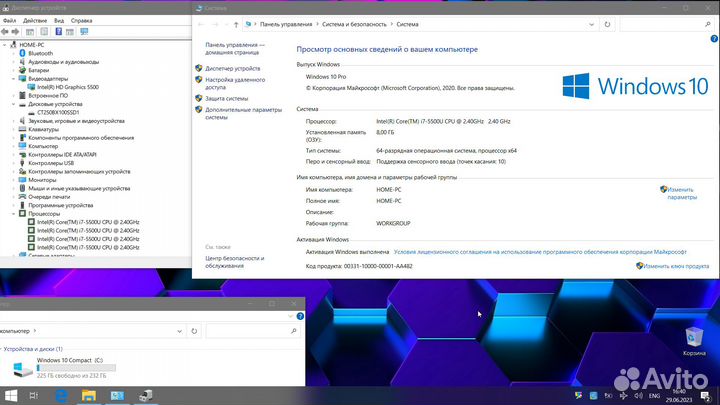Click the search box in Система window

pyautogui.click(x=666, y=24)
